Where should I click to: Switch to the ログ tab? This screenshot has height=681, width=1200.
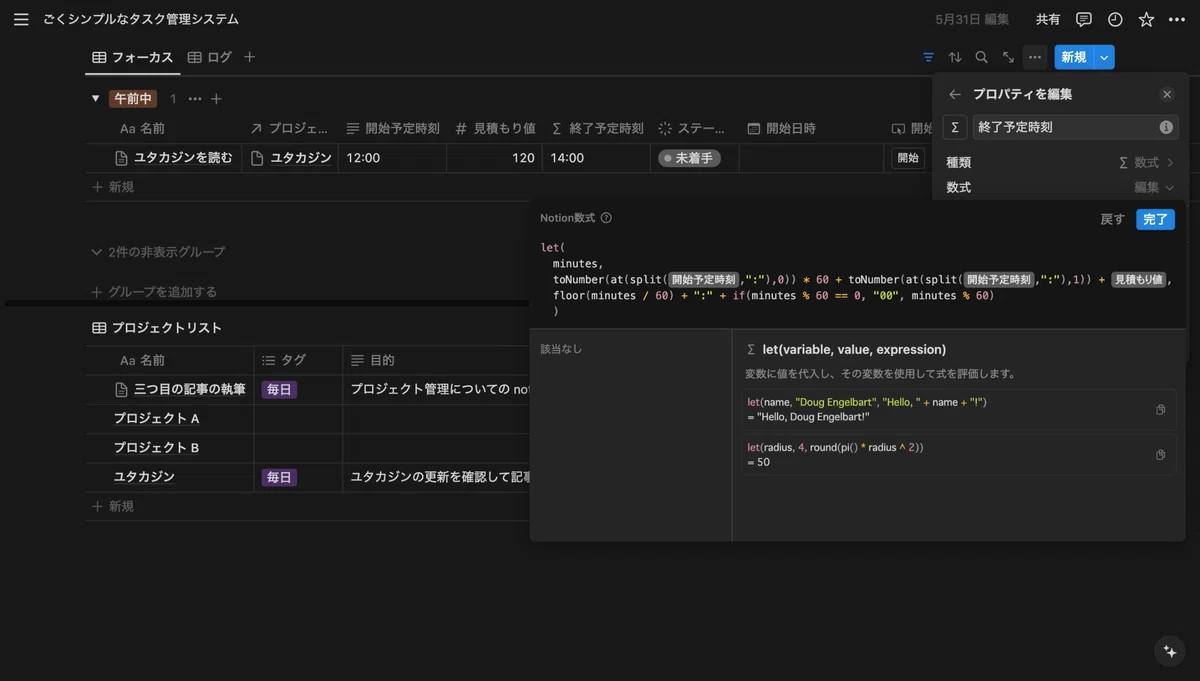(209, 57)
